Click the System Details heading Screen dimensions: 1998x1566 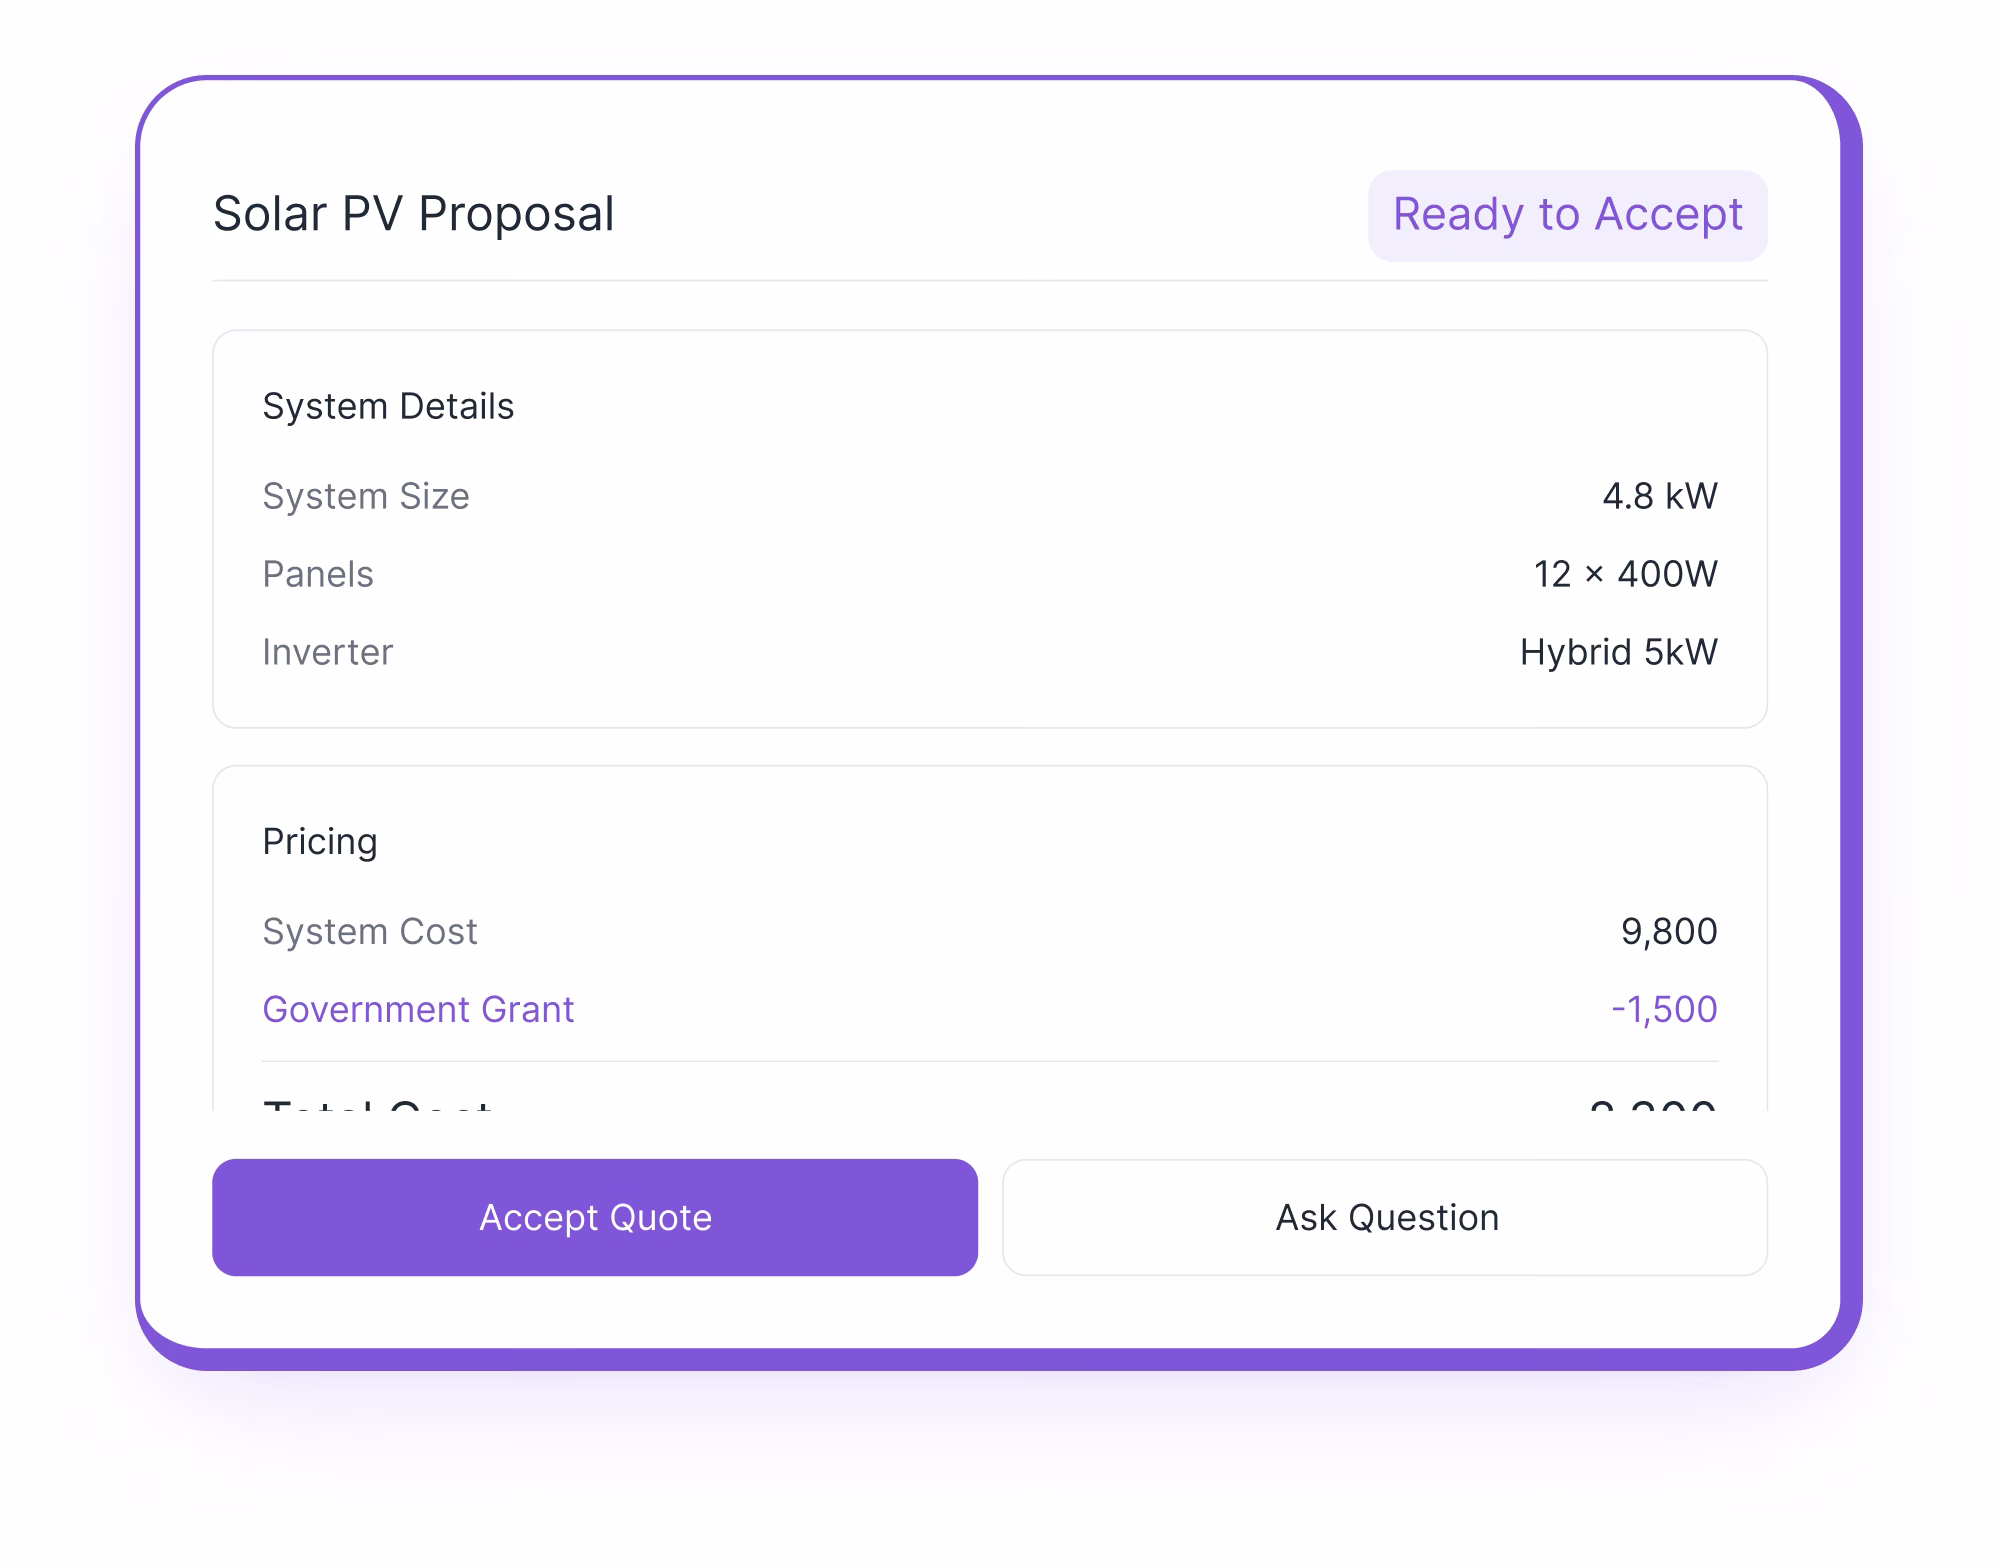pos(388,406)
